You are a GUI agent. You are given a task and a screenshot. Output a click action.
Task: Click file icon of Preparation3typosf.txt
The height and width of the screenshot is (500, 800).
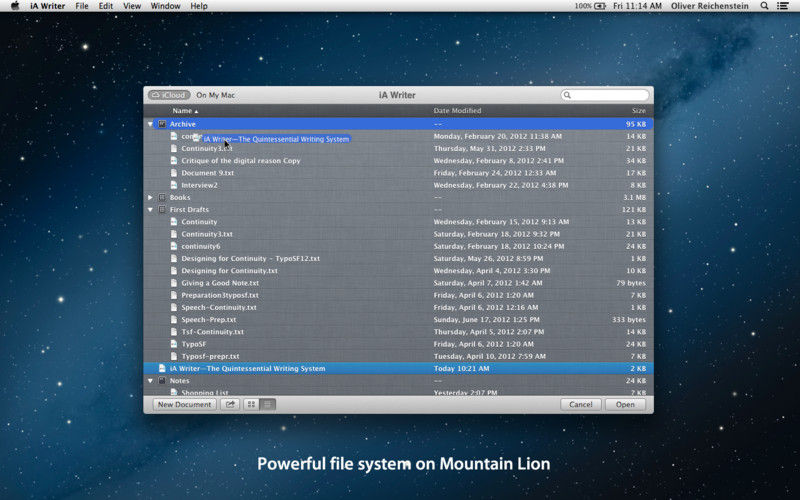pyautogui.click(x=173, y=295)
